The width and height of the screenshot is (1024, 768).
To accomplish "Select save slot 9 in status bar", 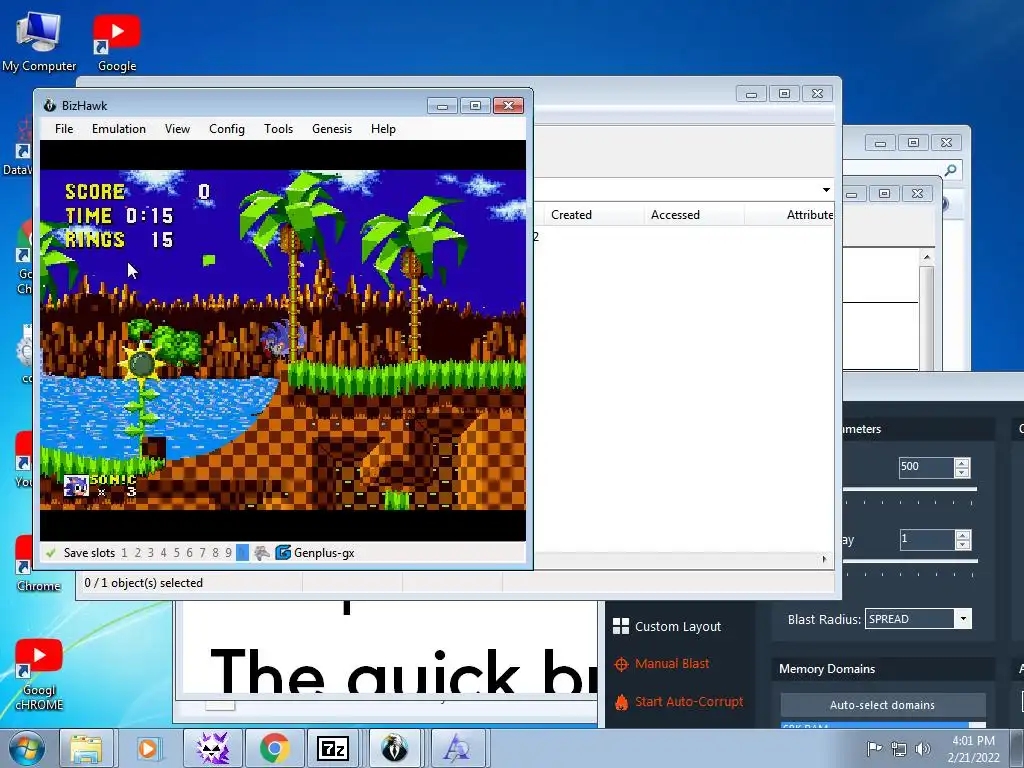I will click(x=228, y=552).
